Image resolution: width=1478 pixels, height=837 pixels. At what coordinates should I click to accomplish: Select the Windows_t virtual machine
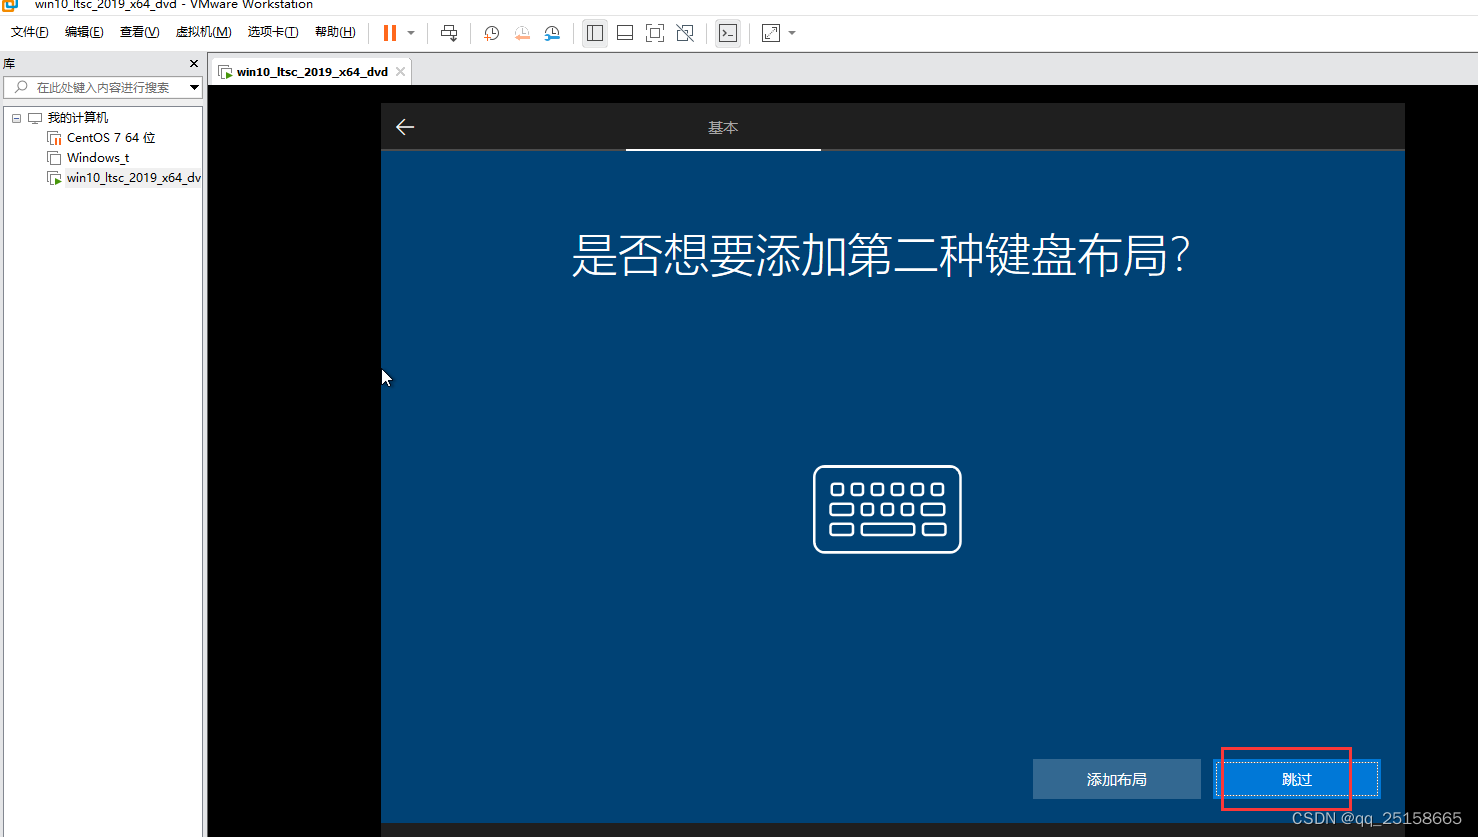98,158
